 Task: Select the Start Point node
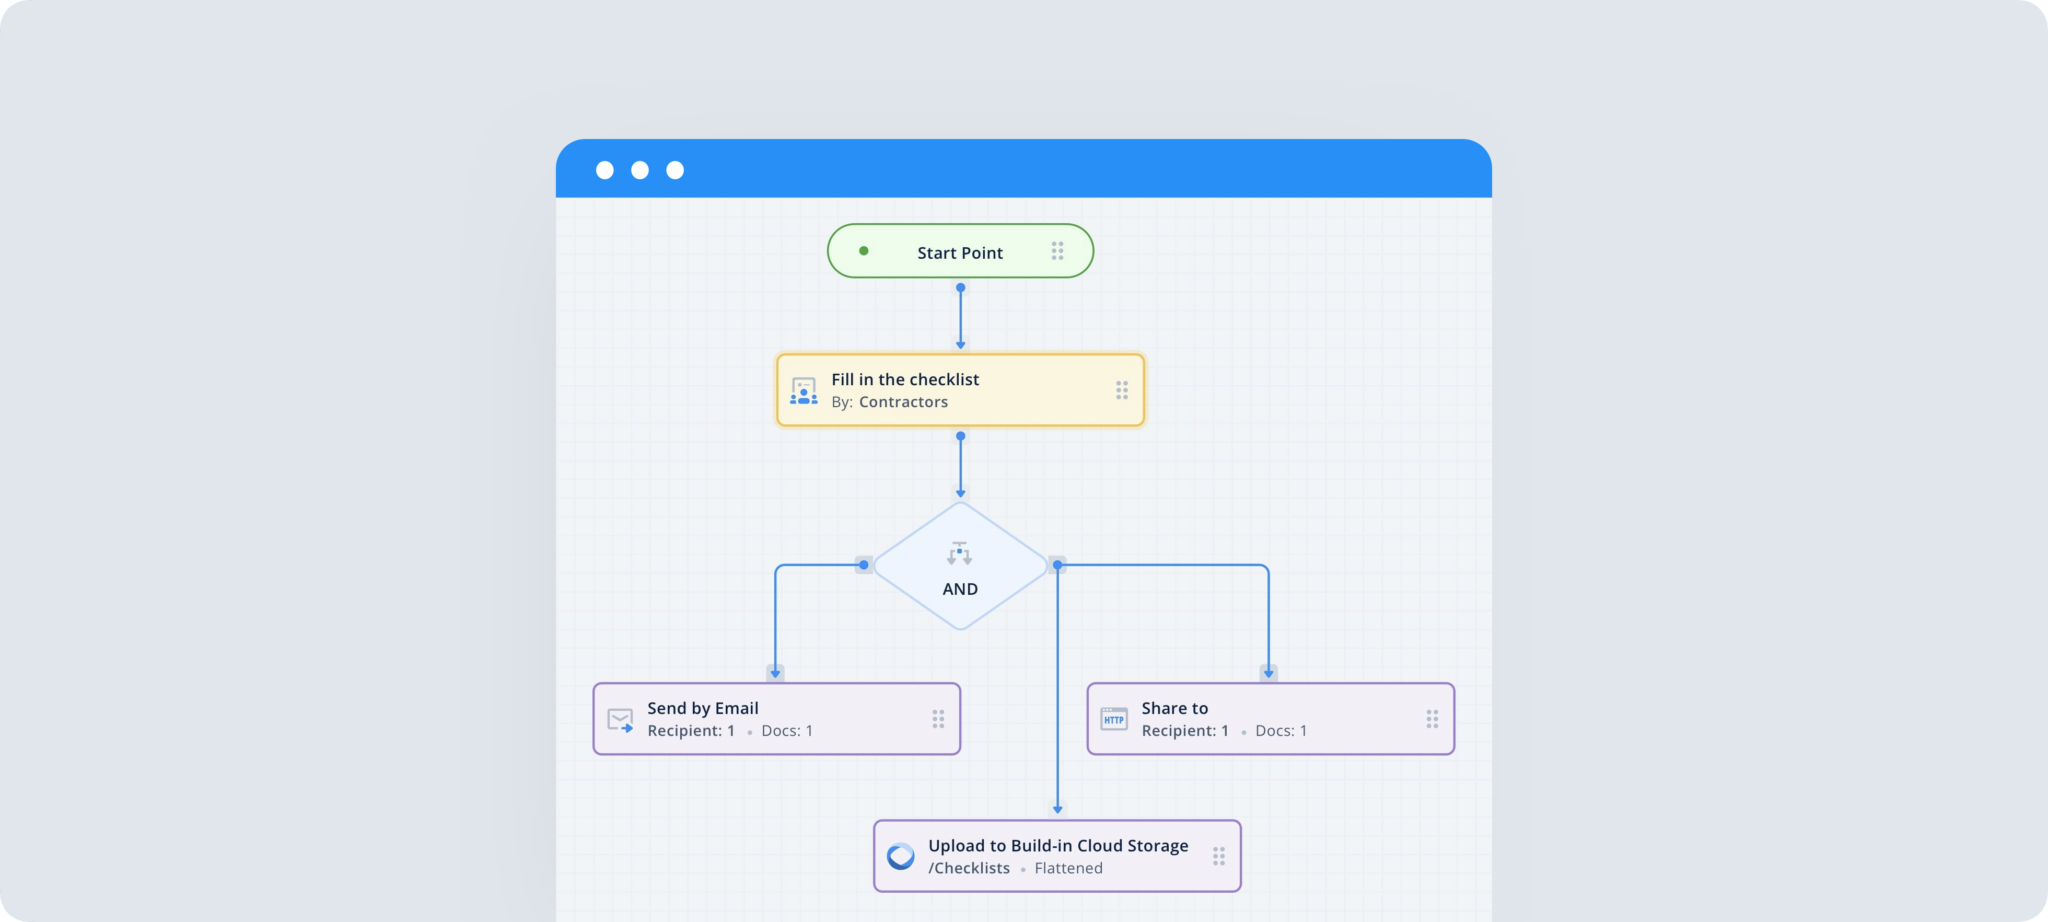pyautogui.click(x=960, y=251)
